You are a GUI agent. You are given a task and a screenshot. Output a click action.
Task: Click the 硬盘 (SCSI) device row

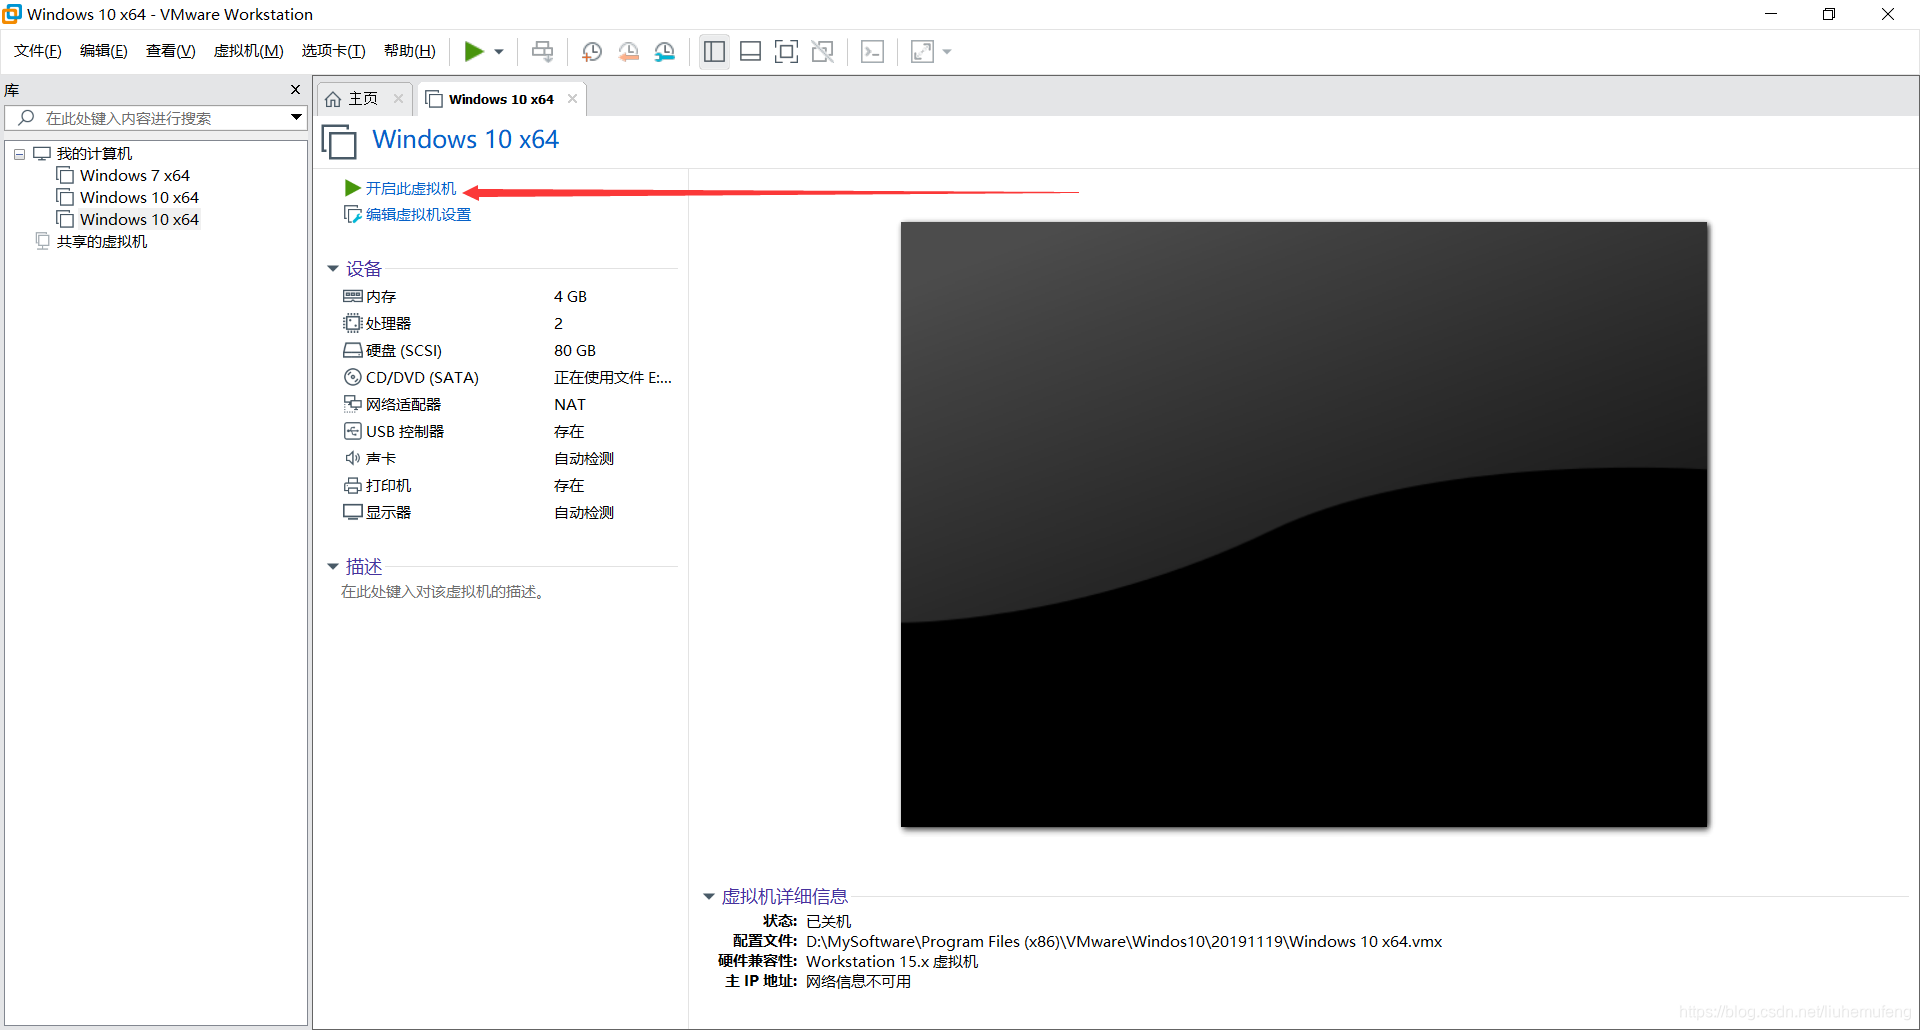pyautogui.click(x=509, y=351)
